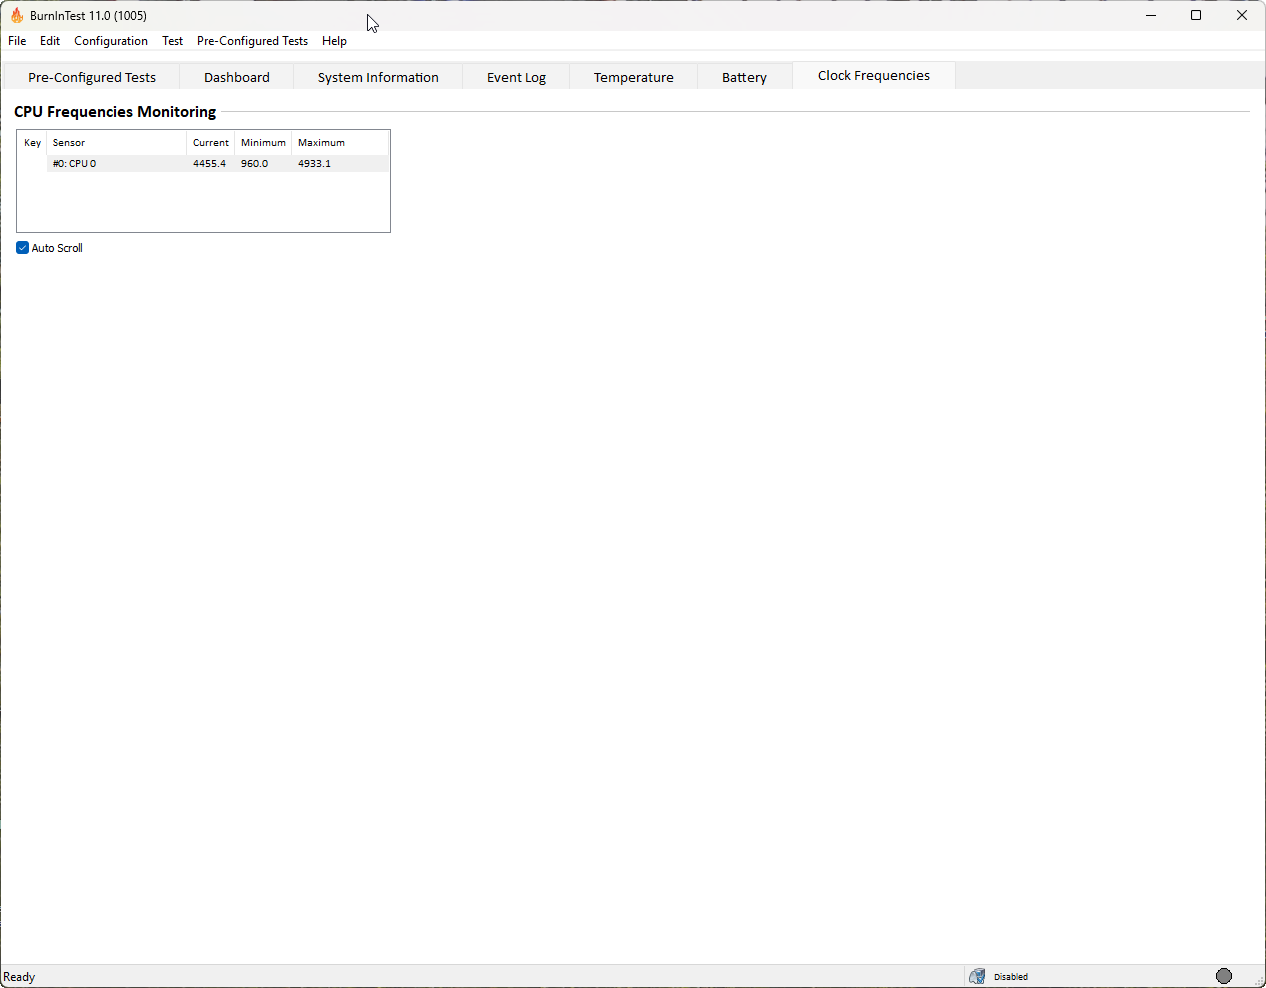This screenshot has height=988, width=1266.
Task: Click the minimum frequency value 960.0
Action: pyautogui.click(x=254, y=163)
